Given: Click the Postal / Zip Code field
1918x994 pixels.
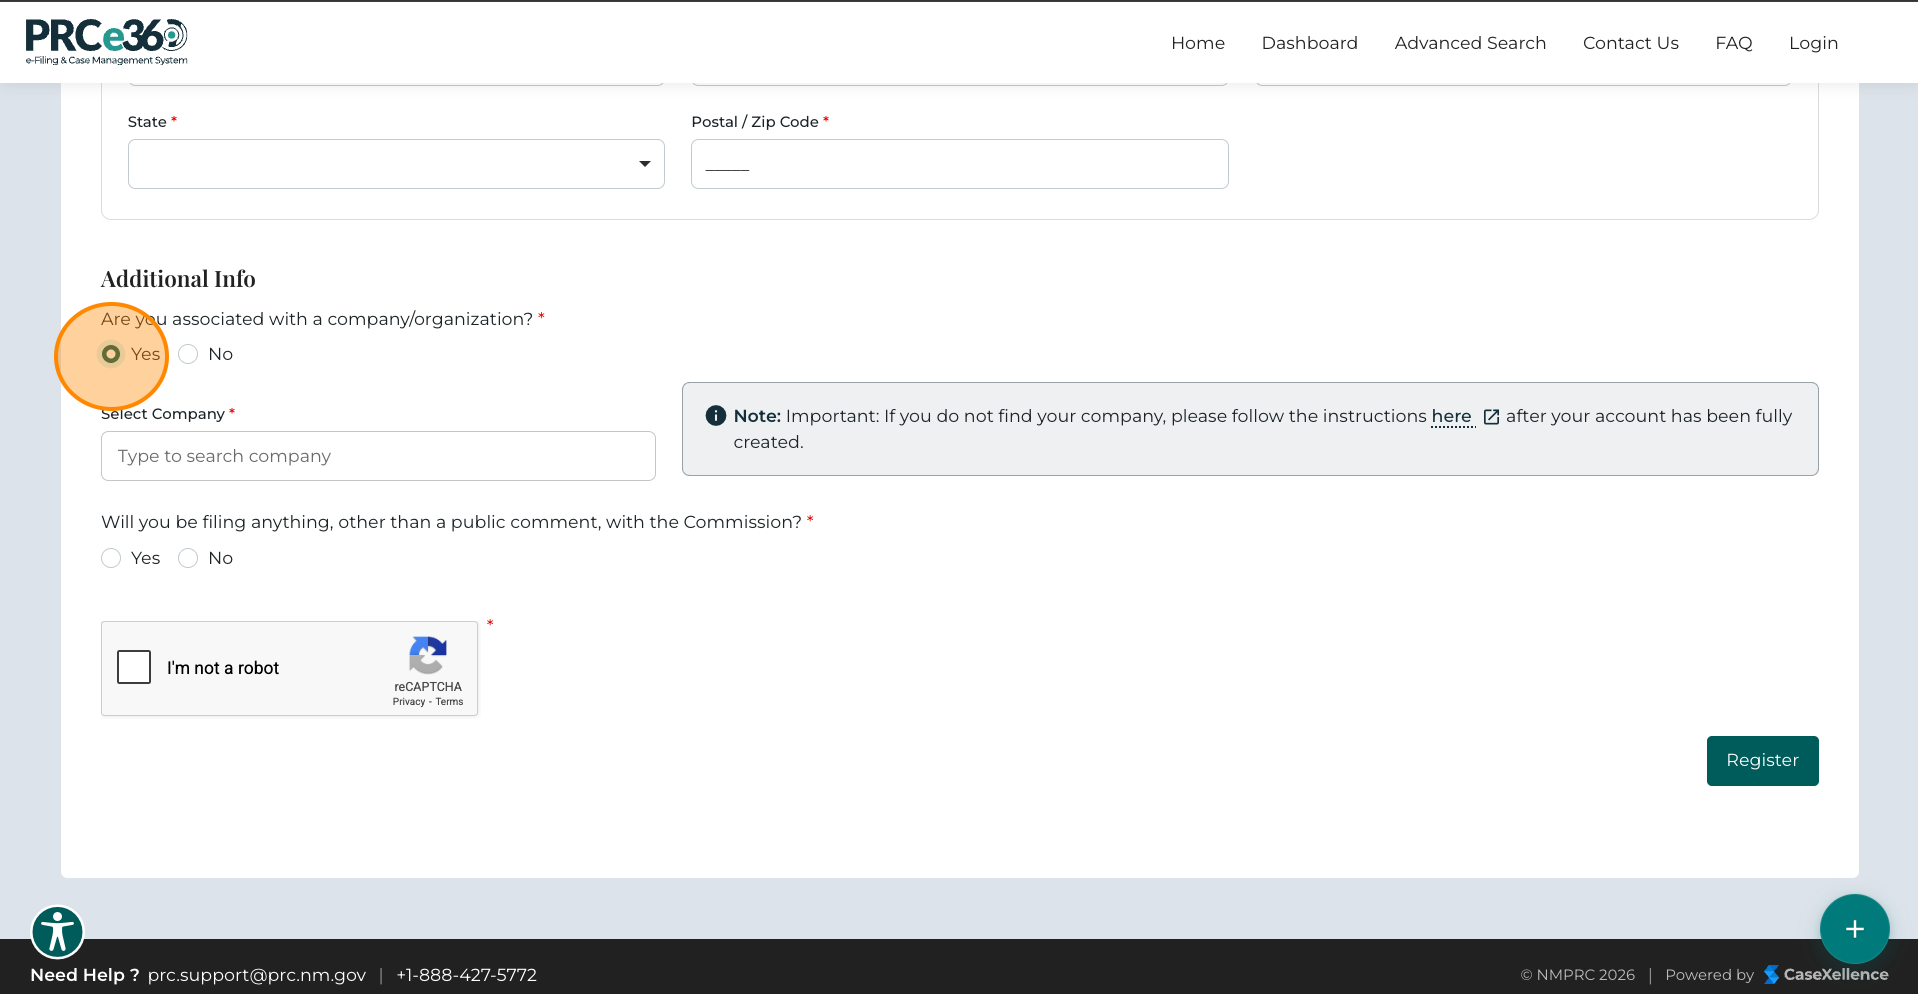Looking at the screenshot, I should pyautogui.click(x=959, y=164).
